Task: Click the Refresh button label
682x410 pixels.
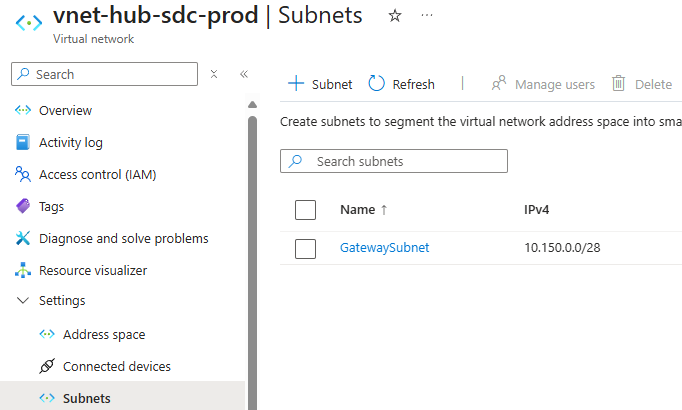Action: click(x=413, y=84)
